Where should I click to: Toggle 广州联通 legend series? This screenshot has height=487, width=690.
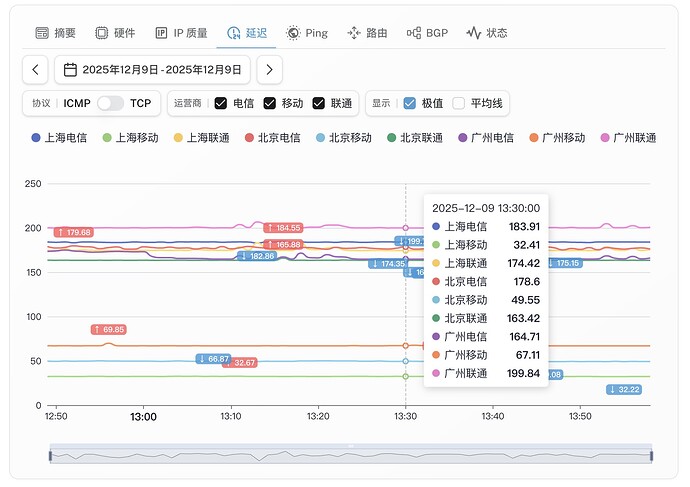[629, 138]
